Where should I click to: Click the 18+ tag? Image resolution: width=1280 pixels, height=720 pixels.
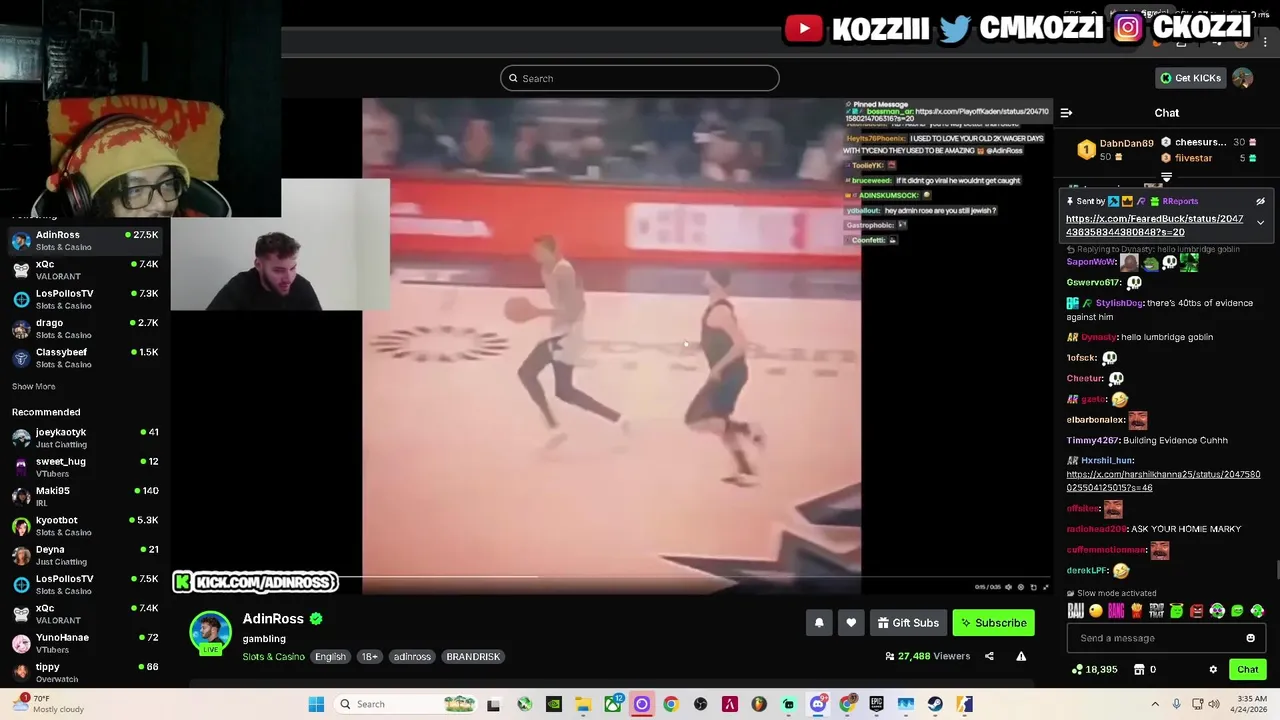(x=369, y=657)
